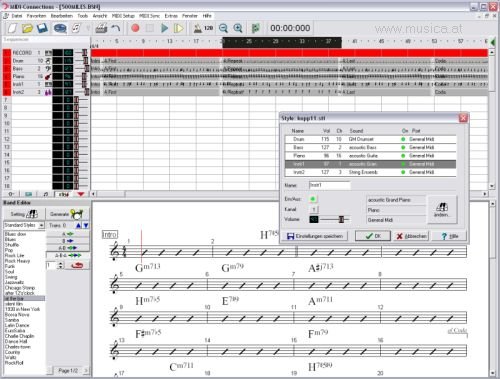Open the Hilfe menu
500x379 pixels.
click(x=207, y=16)
